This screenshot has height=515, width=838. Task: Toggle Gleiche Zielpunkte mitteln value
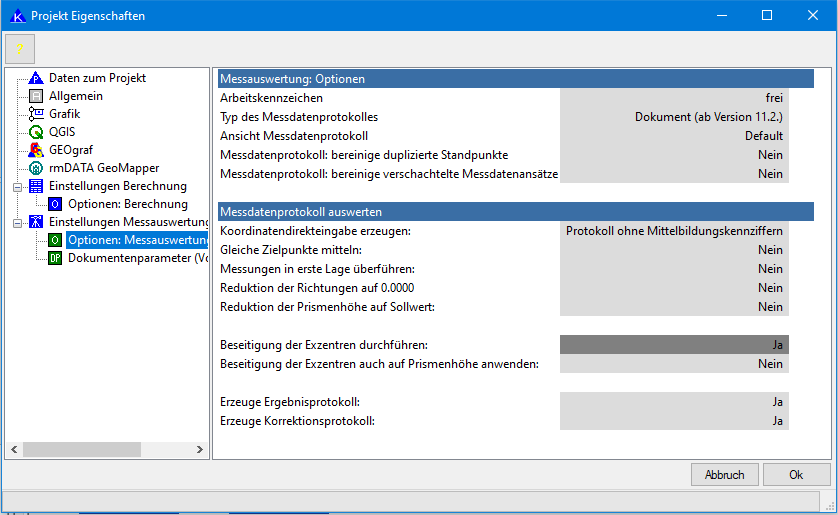(674, 250)
